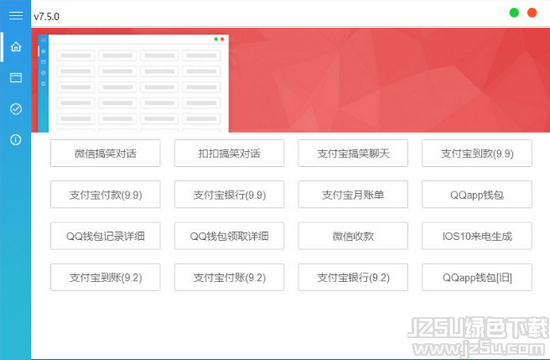The height and width of the screenshot is (360, 550).
Task: Click the v7.5.0 version label
Action: point(47,16)
